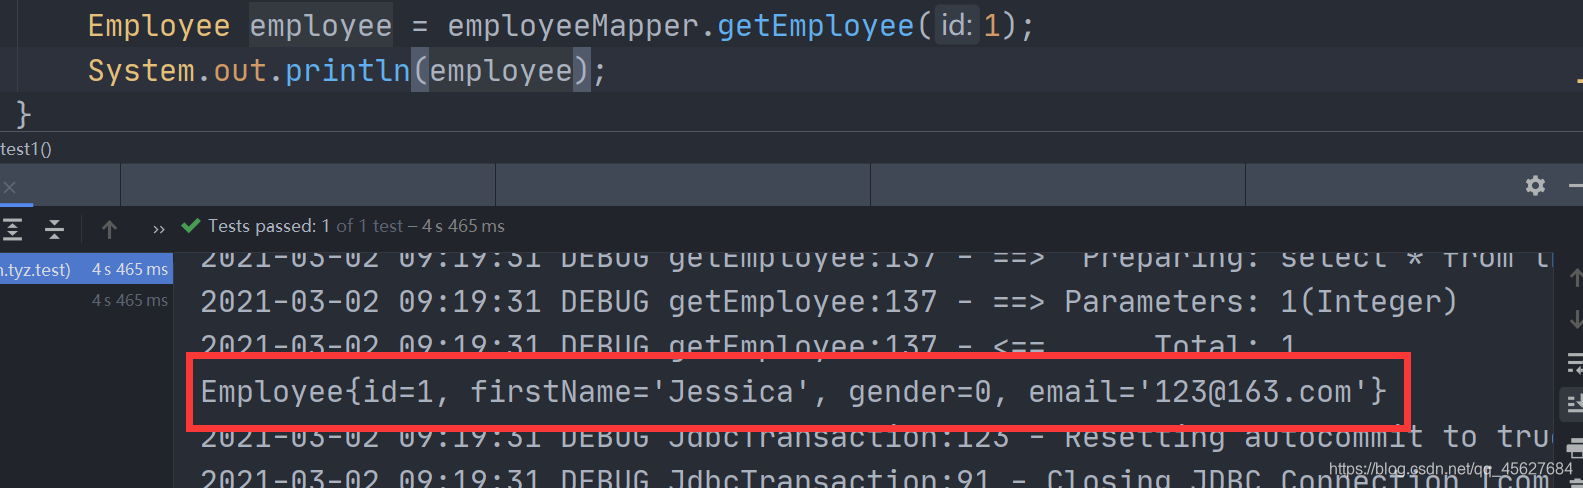Click the 'out' field in the code

point(240,71)
